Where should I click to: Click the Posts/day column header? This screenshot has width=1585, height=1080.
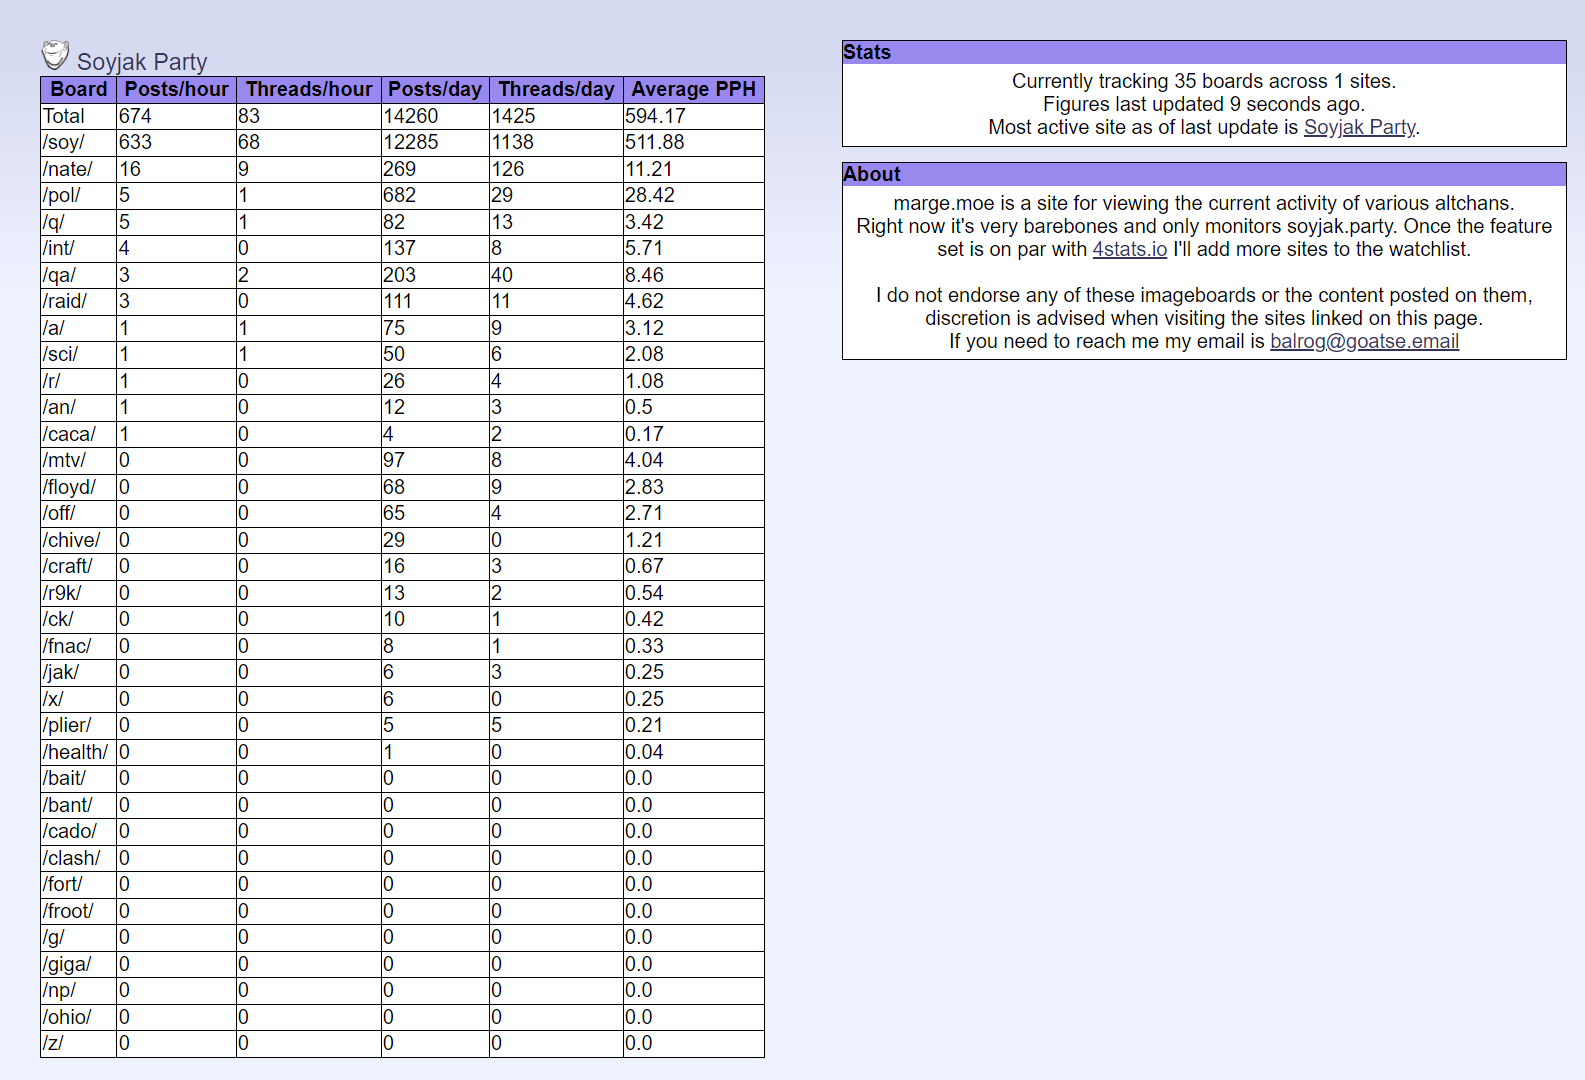tap(435, 90)
